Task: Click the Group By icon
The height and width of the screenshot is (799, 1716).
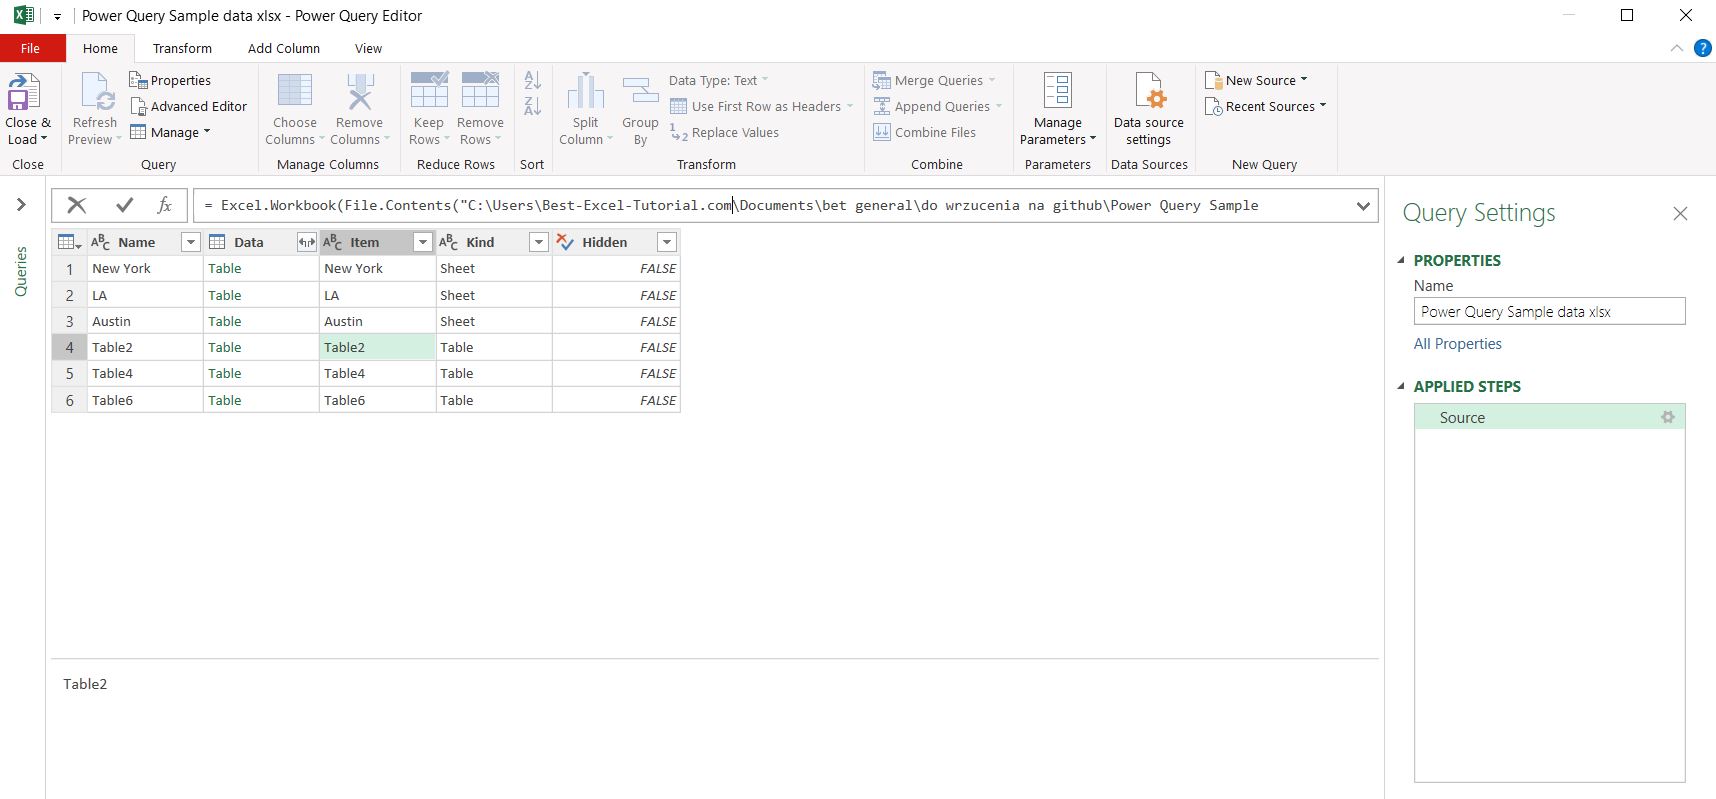Action: click(x=640, y=90)
